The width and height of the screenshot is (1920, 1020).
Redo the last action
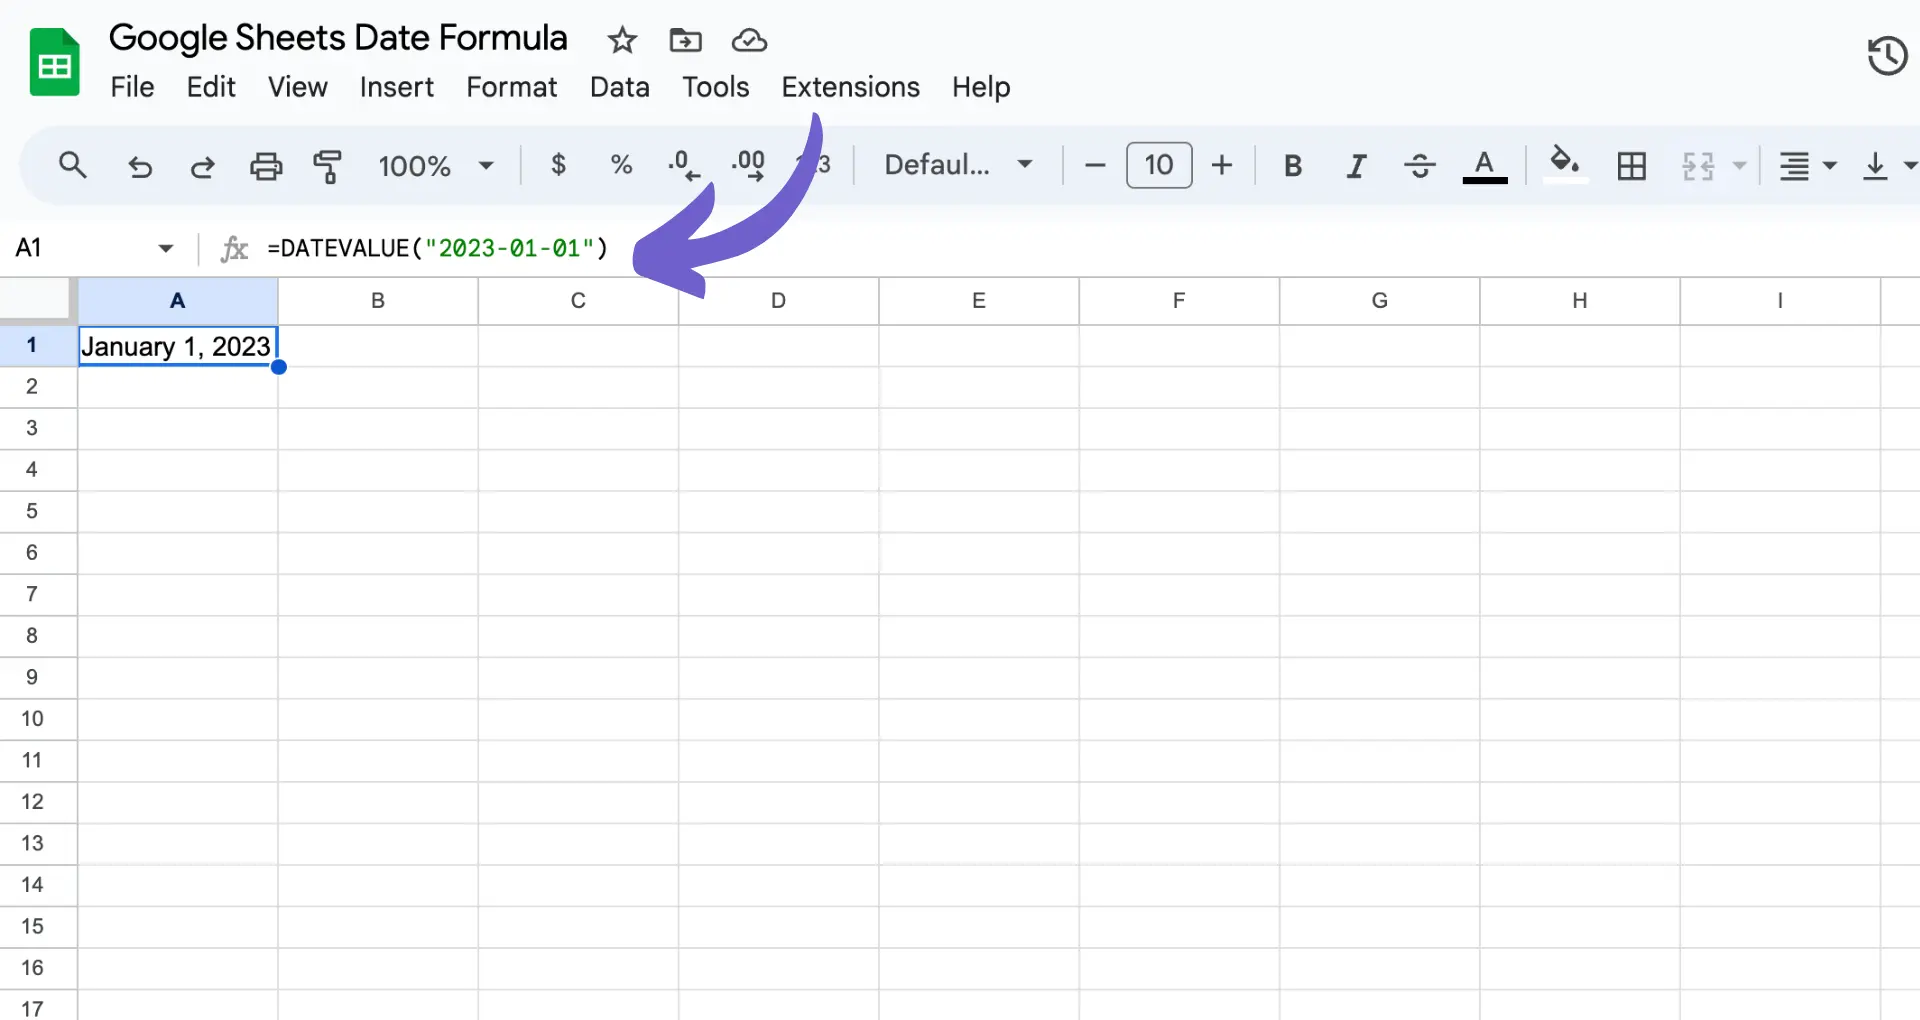pyautogui.click(x=203, y=166)
